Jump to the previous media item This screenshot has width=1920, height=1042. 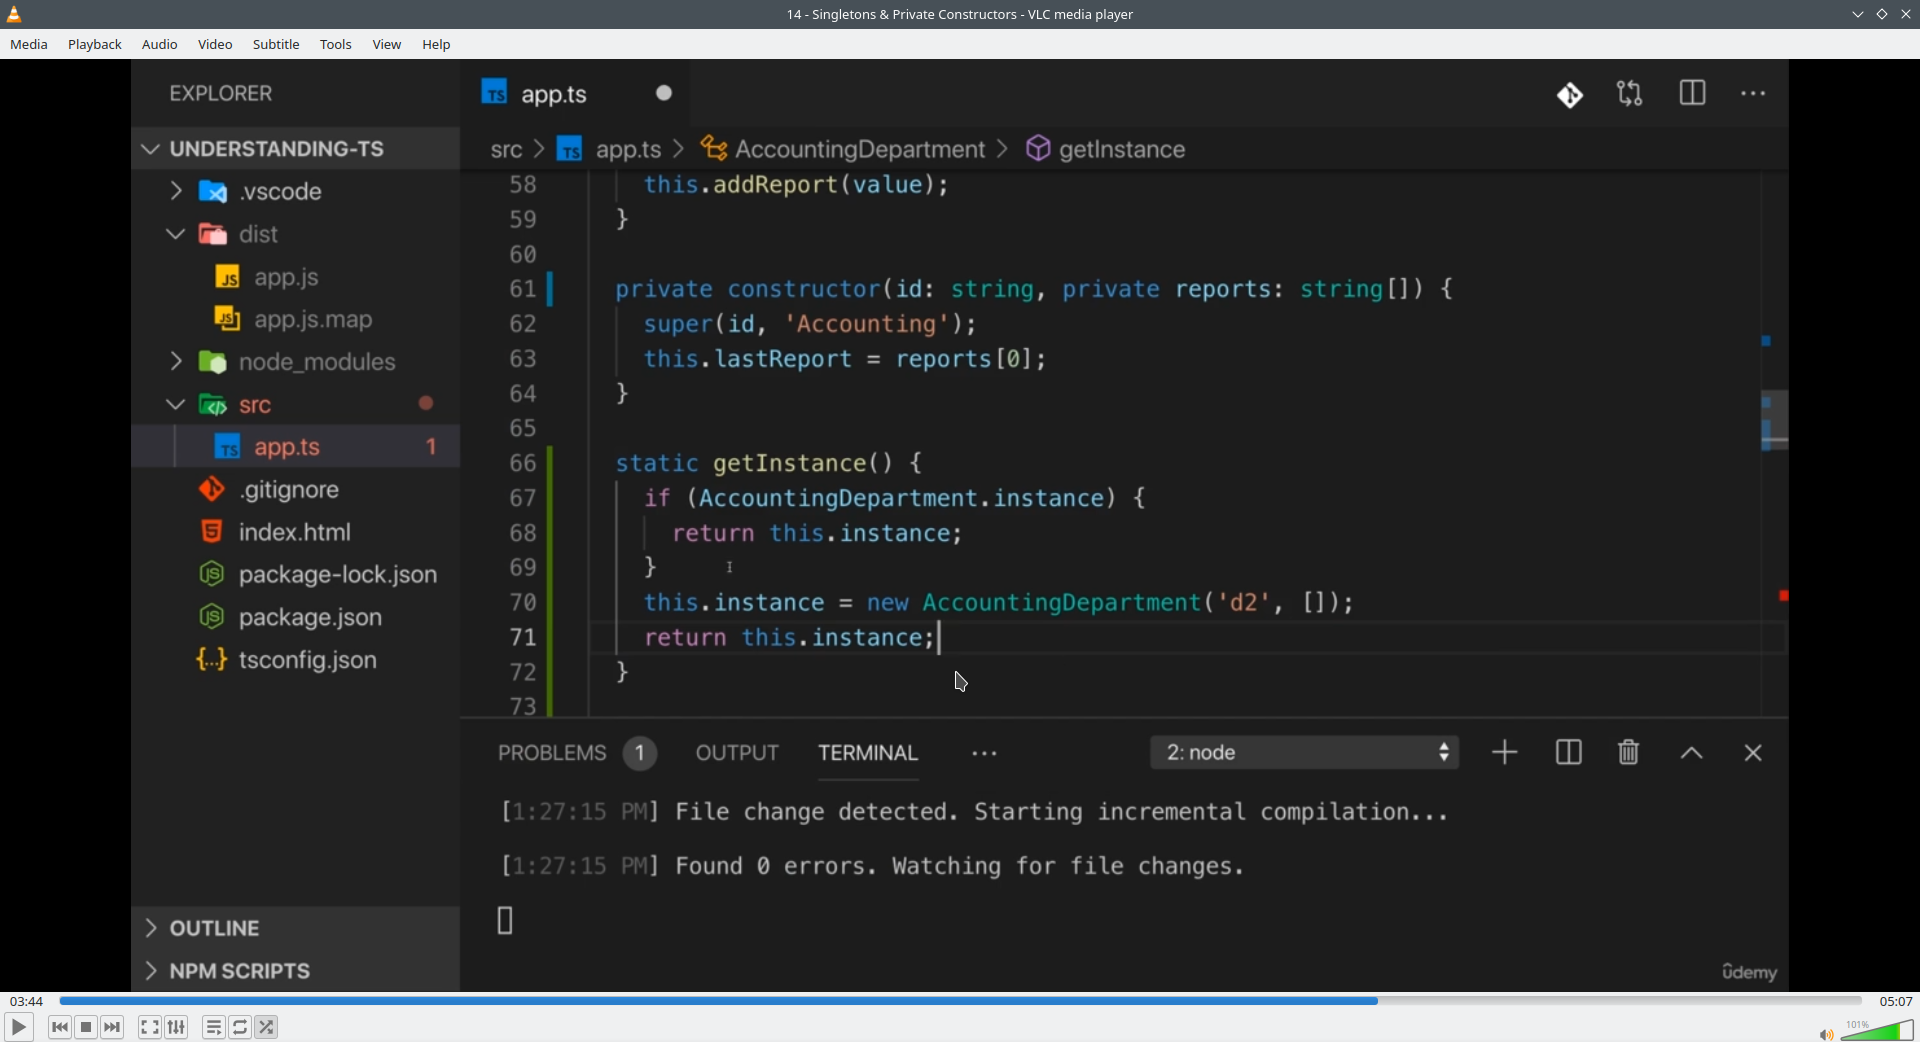(x=60, y=1027)
